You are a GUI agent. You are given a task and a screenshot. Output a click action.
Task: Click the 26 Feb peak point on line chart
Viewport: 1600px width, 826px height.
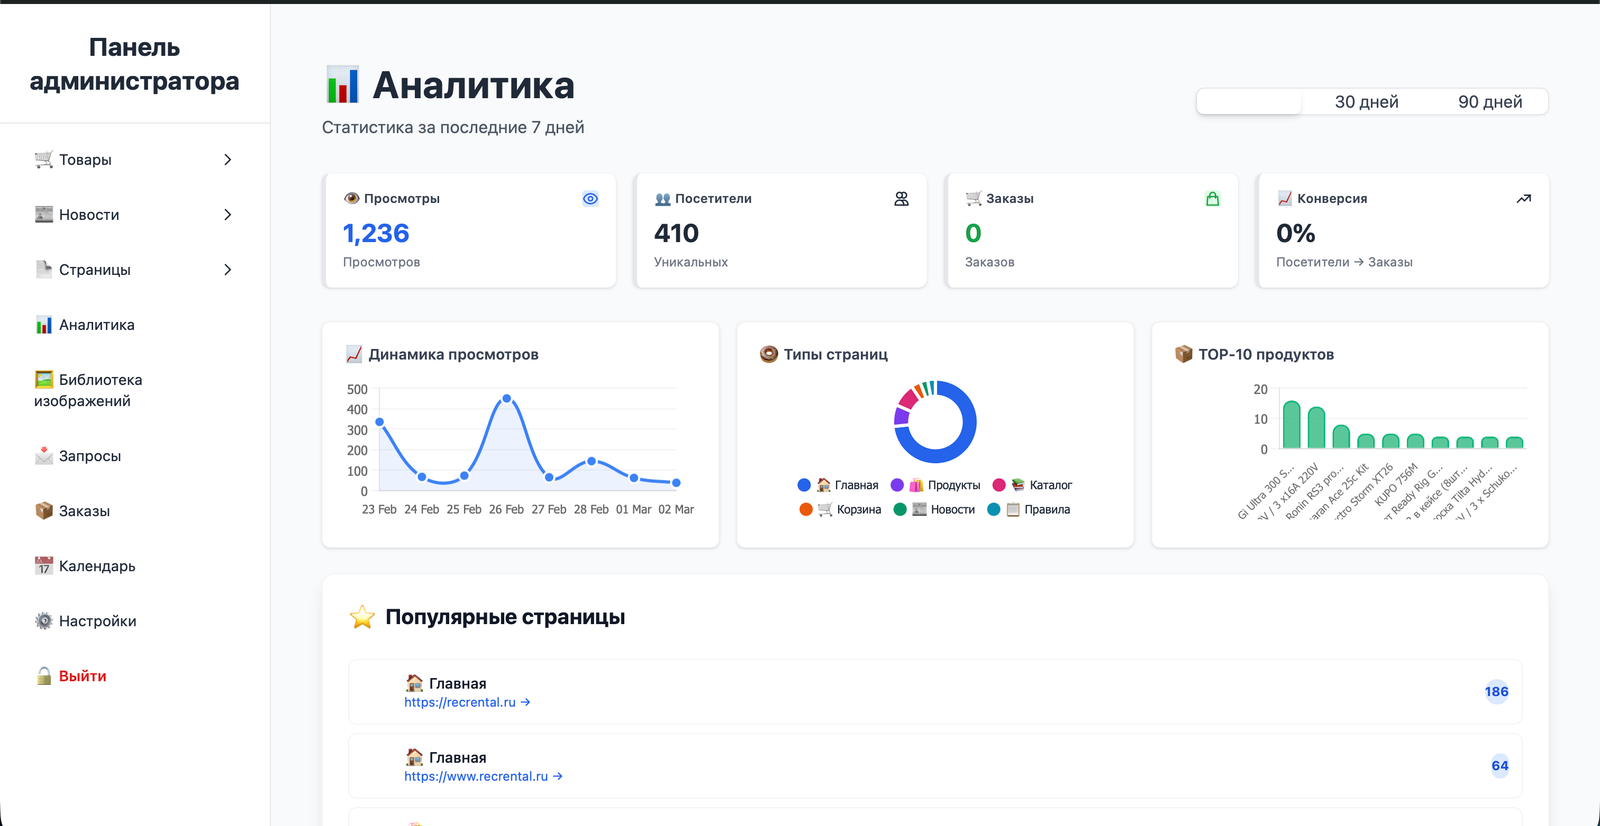pyautogui.click(x=507, y=398)
